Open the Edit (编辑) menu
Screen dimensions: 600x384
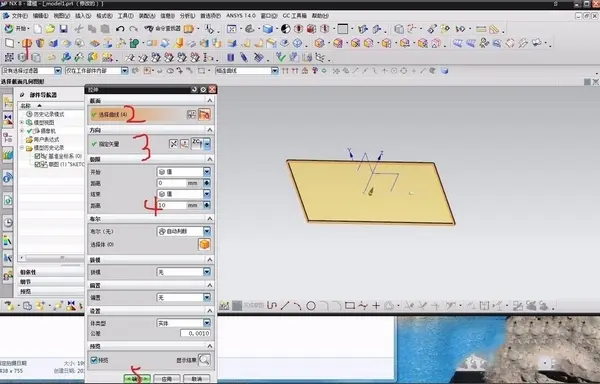40,16
